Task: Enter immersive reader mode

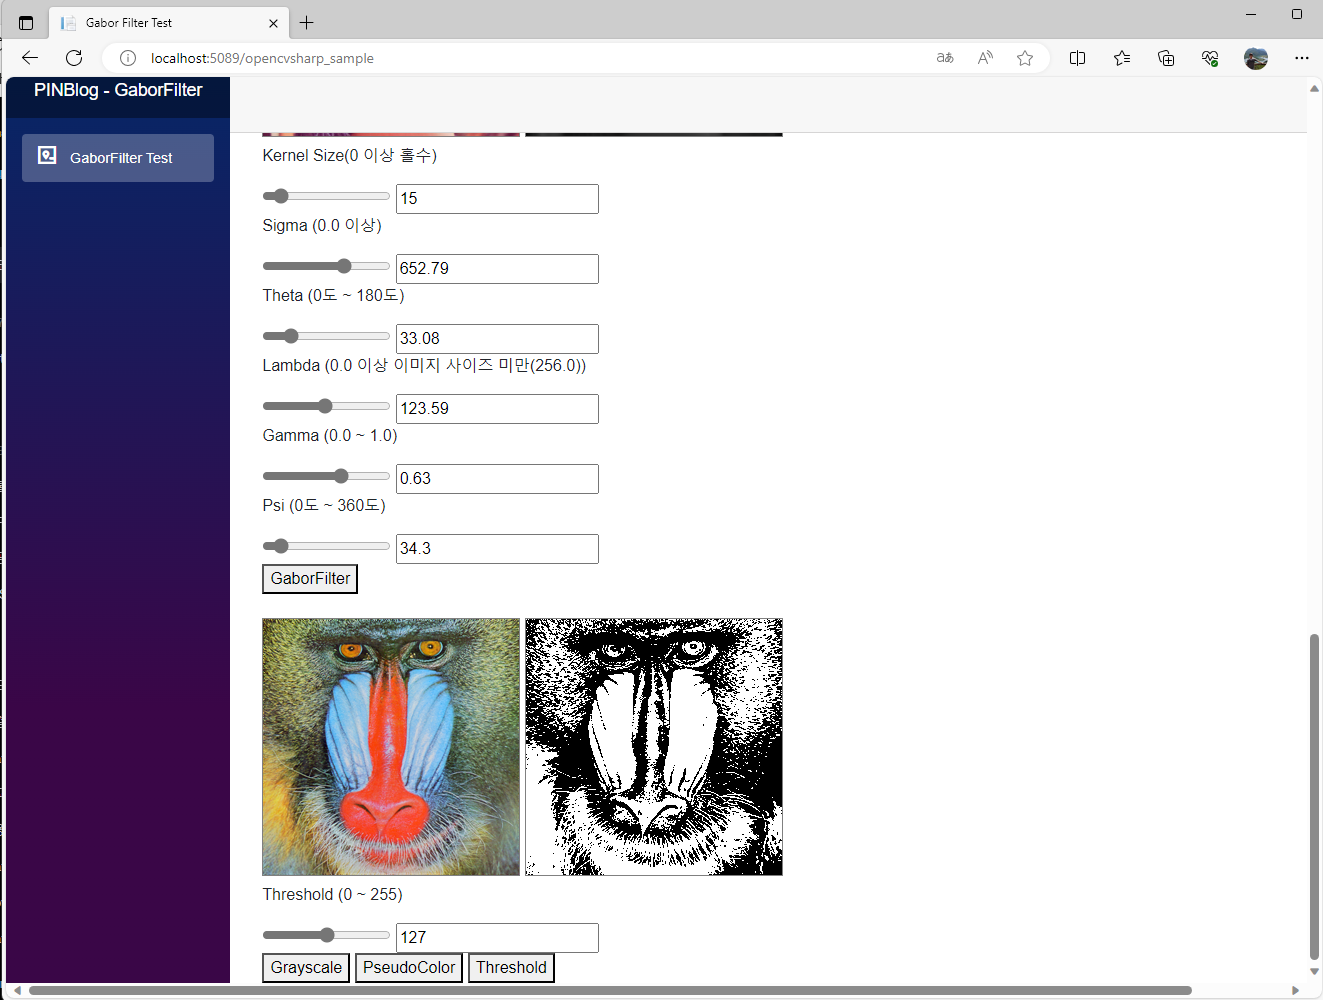Action: 985,58
